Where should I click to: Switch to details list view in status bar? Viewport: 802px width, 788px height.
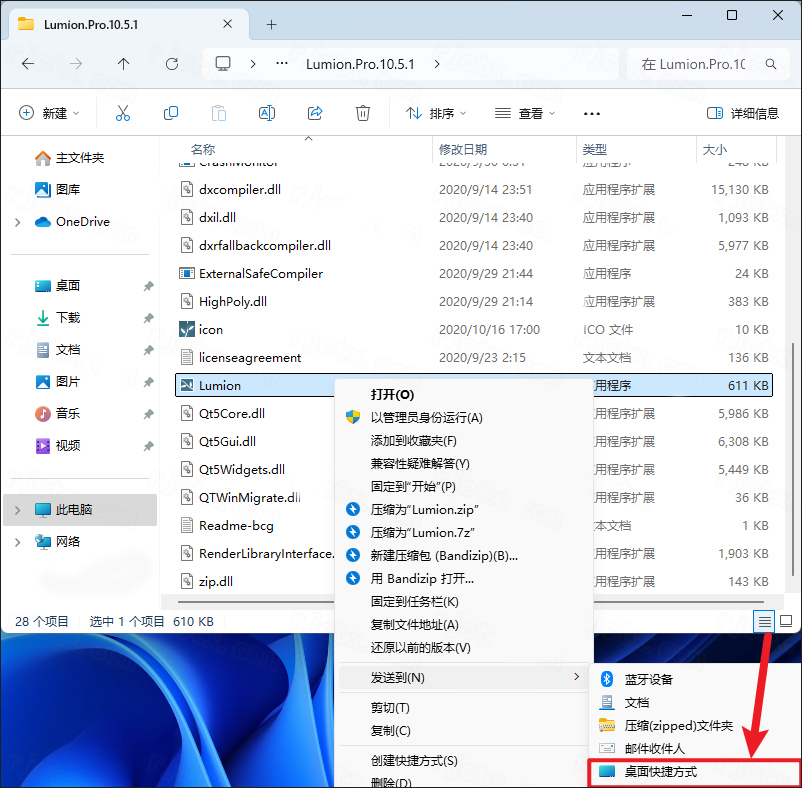(764, 621)
